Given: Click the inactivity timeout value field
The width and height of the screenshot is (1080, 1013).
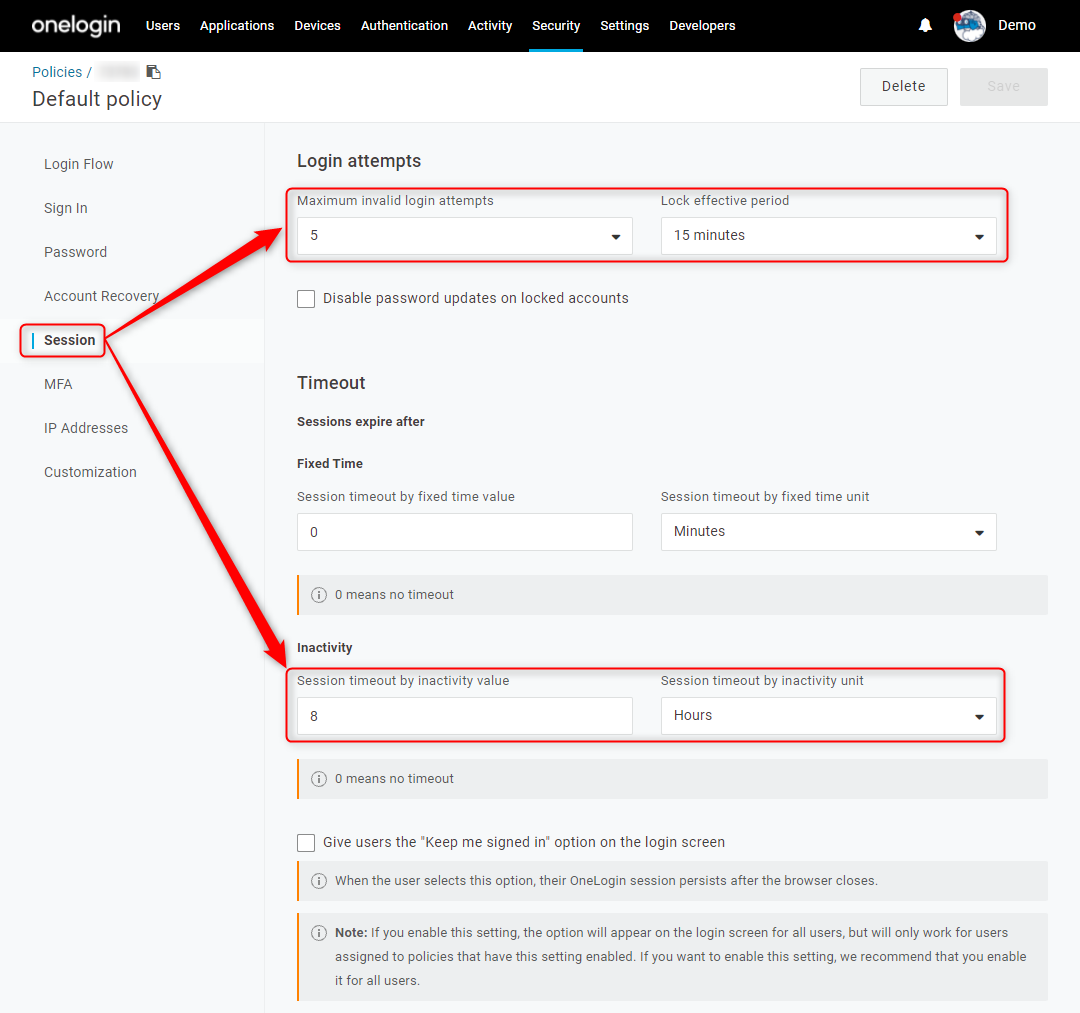Looking at the screenshot, I should point(465,716).
